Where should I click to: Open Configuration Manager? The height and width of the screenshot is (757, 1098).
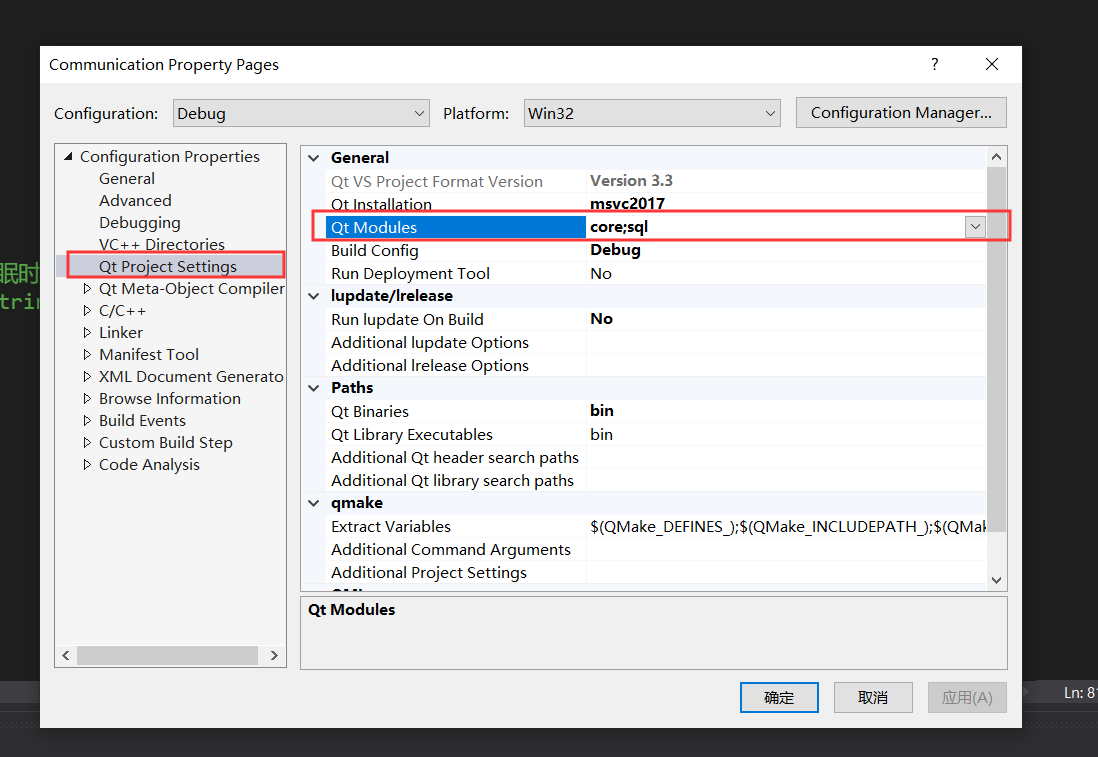(901, 113)
